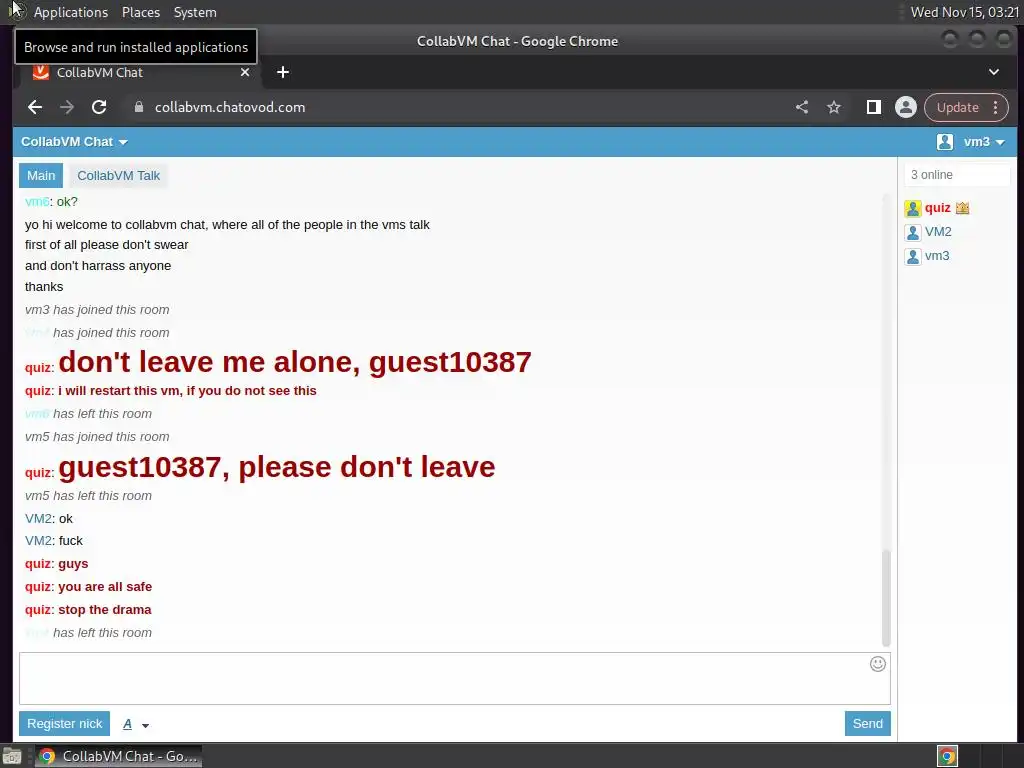Send the chat message

click(x=867, y=724)
